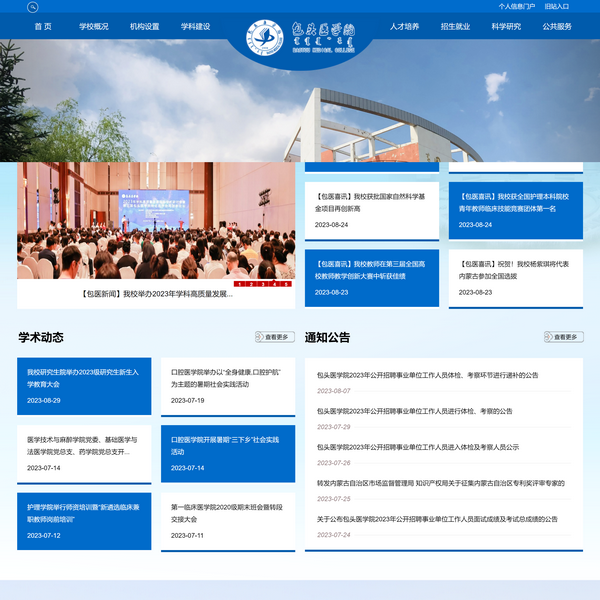Open the 个人信息门户 link

click(516, 6)
